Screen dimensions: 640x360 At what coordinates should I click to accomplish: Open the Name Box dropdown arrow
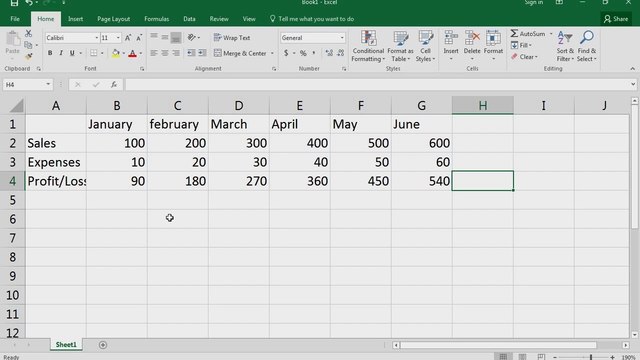[48, 84]
